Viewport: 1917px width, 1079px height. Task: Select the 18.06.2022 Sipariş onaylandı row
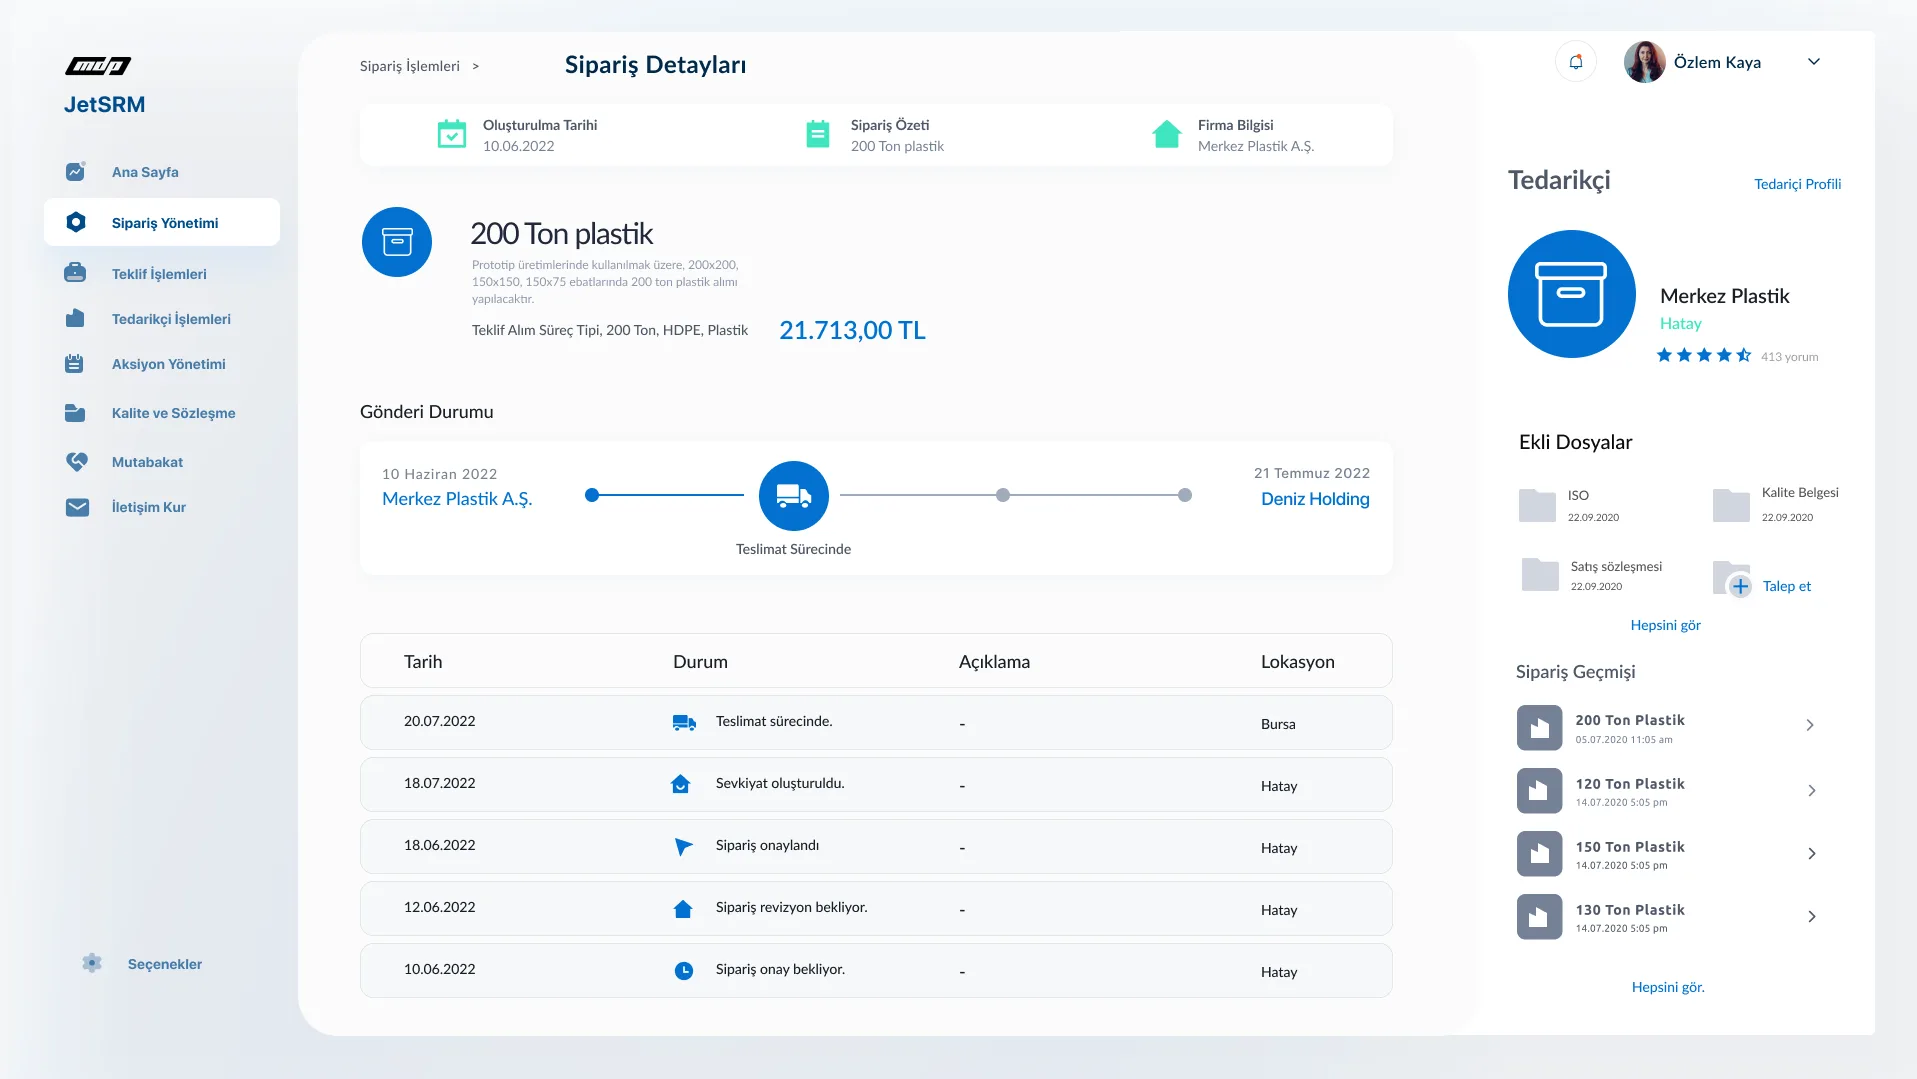(875, 846)
